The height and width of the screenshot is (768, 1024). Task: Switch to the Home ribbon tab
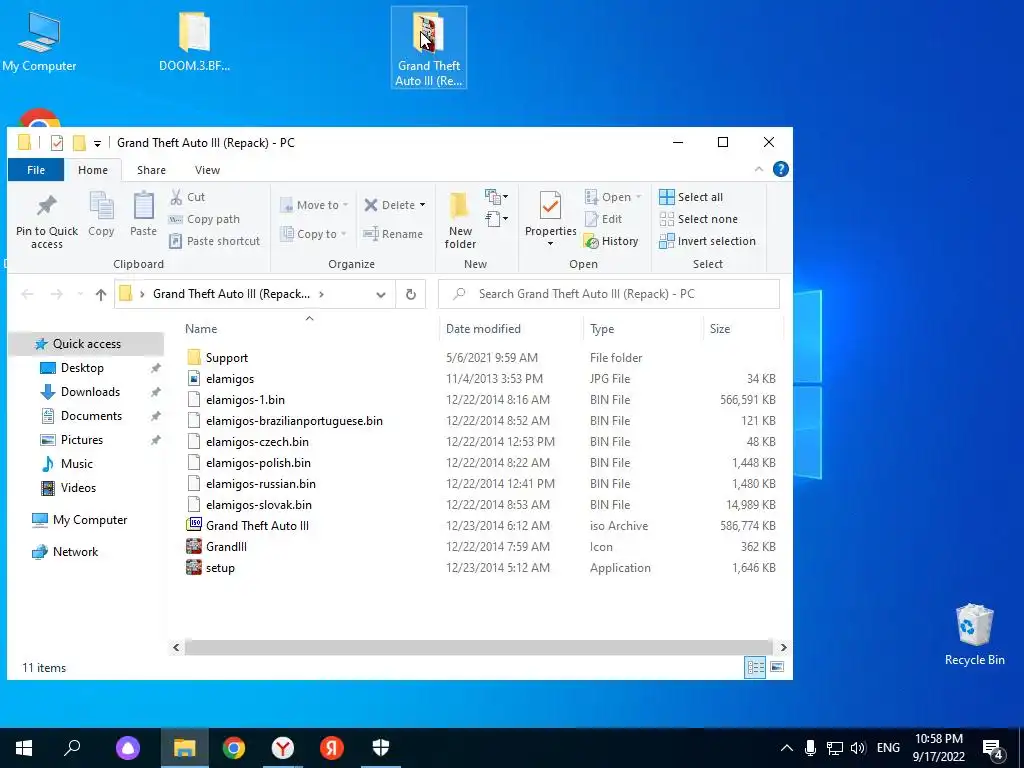pyautogui.click(x=93, y=170)
